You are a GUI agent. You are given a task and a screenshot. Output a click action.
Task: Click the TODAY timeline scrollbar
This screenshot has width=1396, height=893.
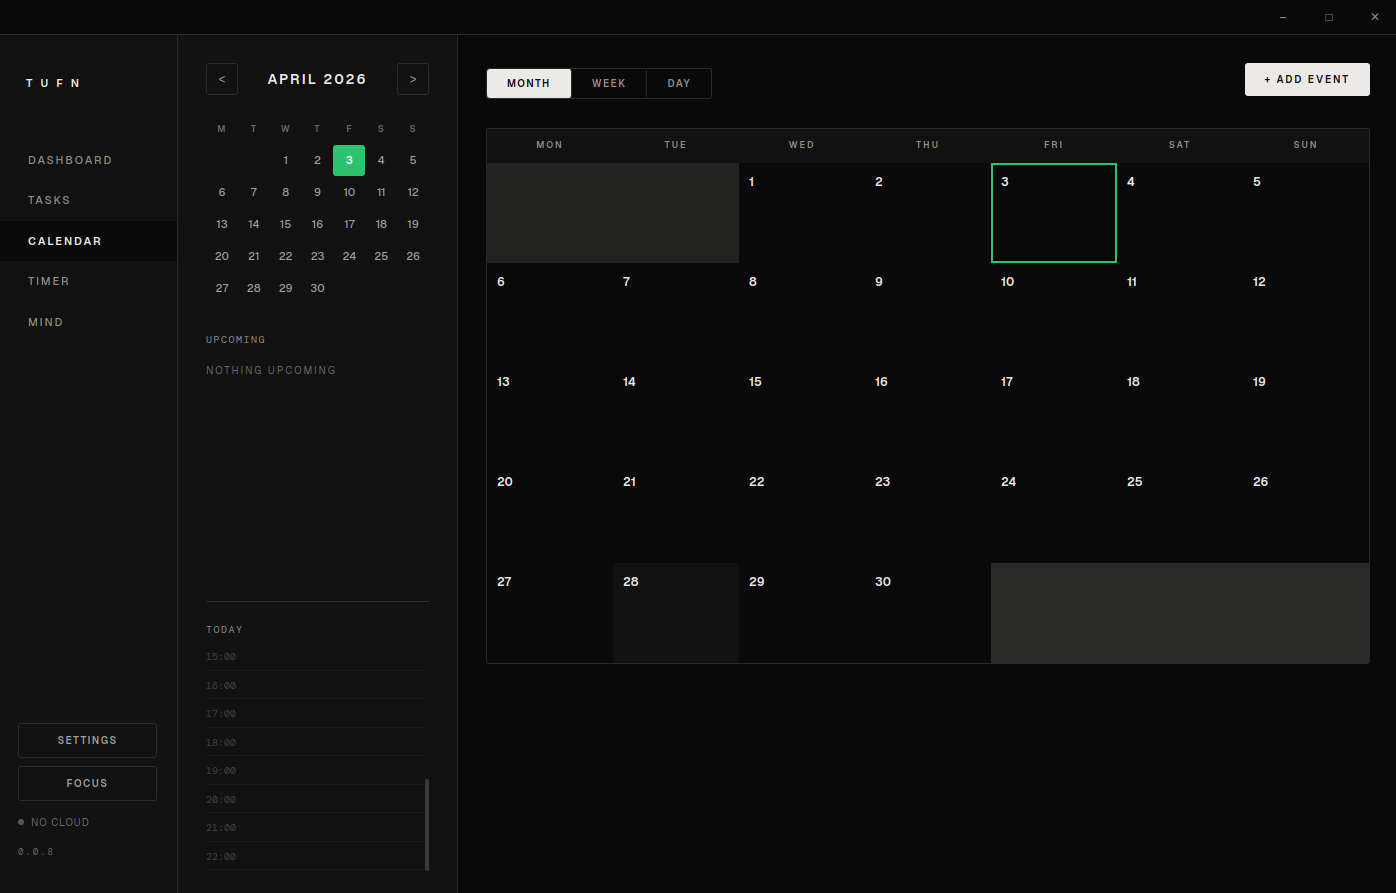tap(427, 825)
